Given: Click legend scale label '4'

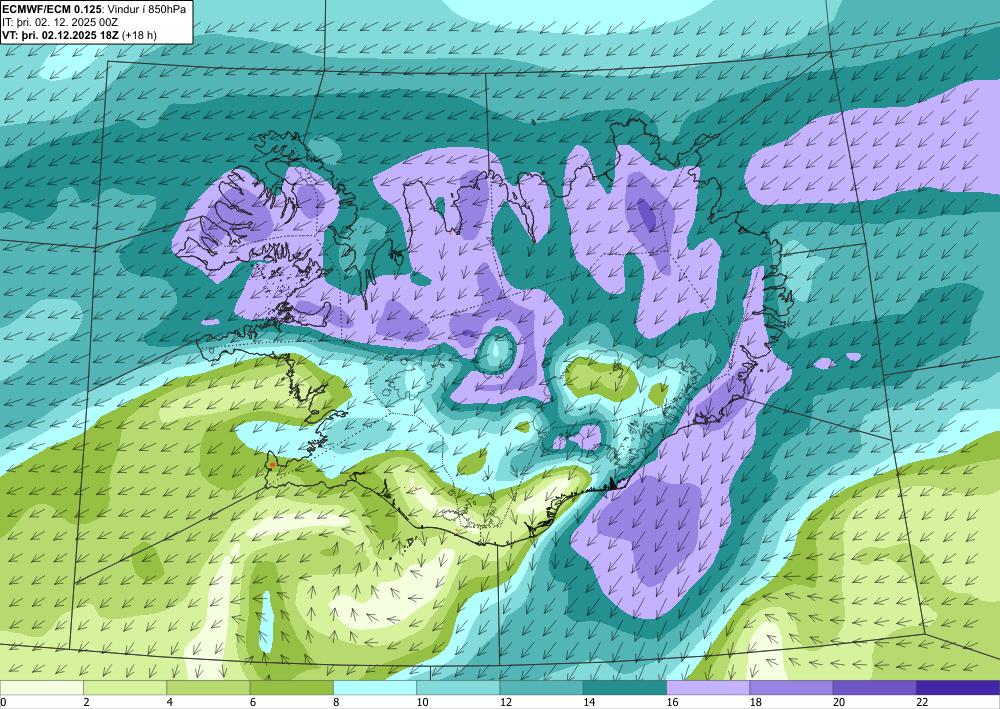Looking at the screenshot, I should [170, 702].
